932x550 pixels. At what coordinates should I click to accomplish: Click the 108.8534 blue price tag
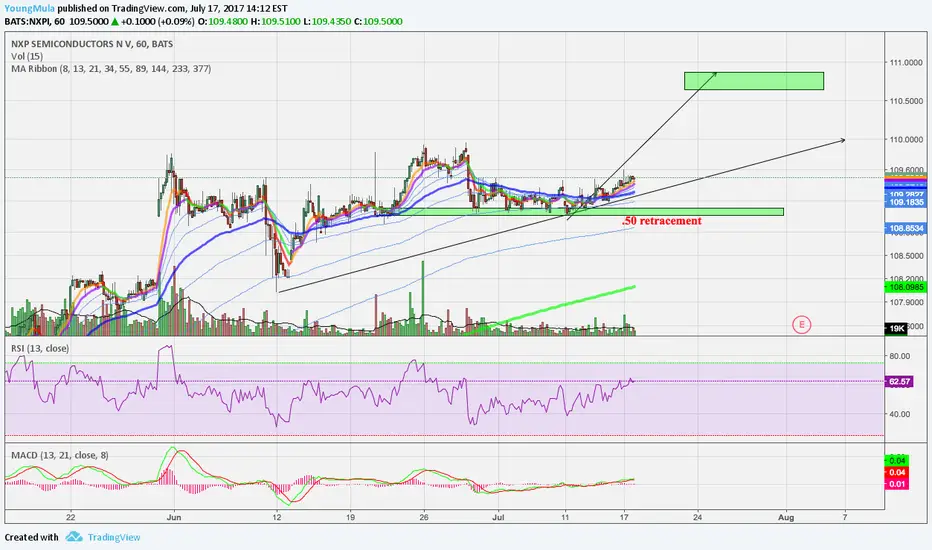coord(906,228)
